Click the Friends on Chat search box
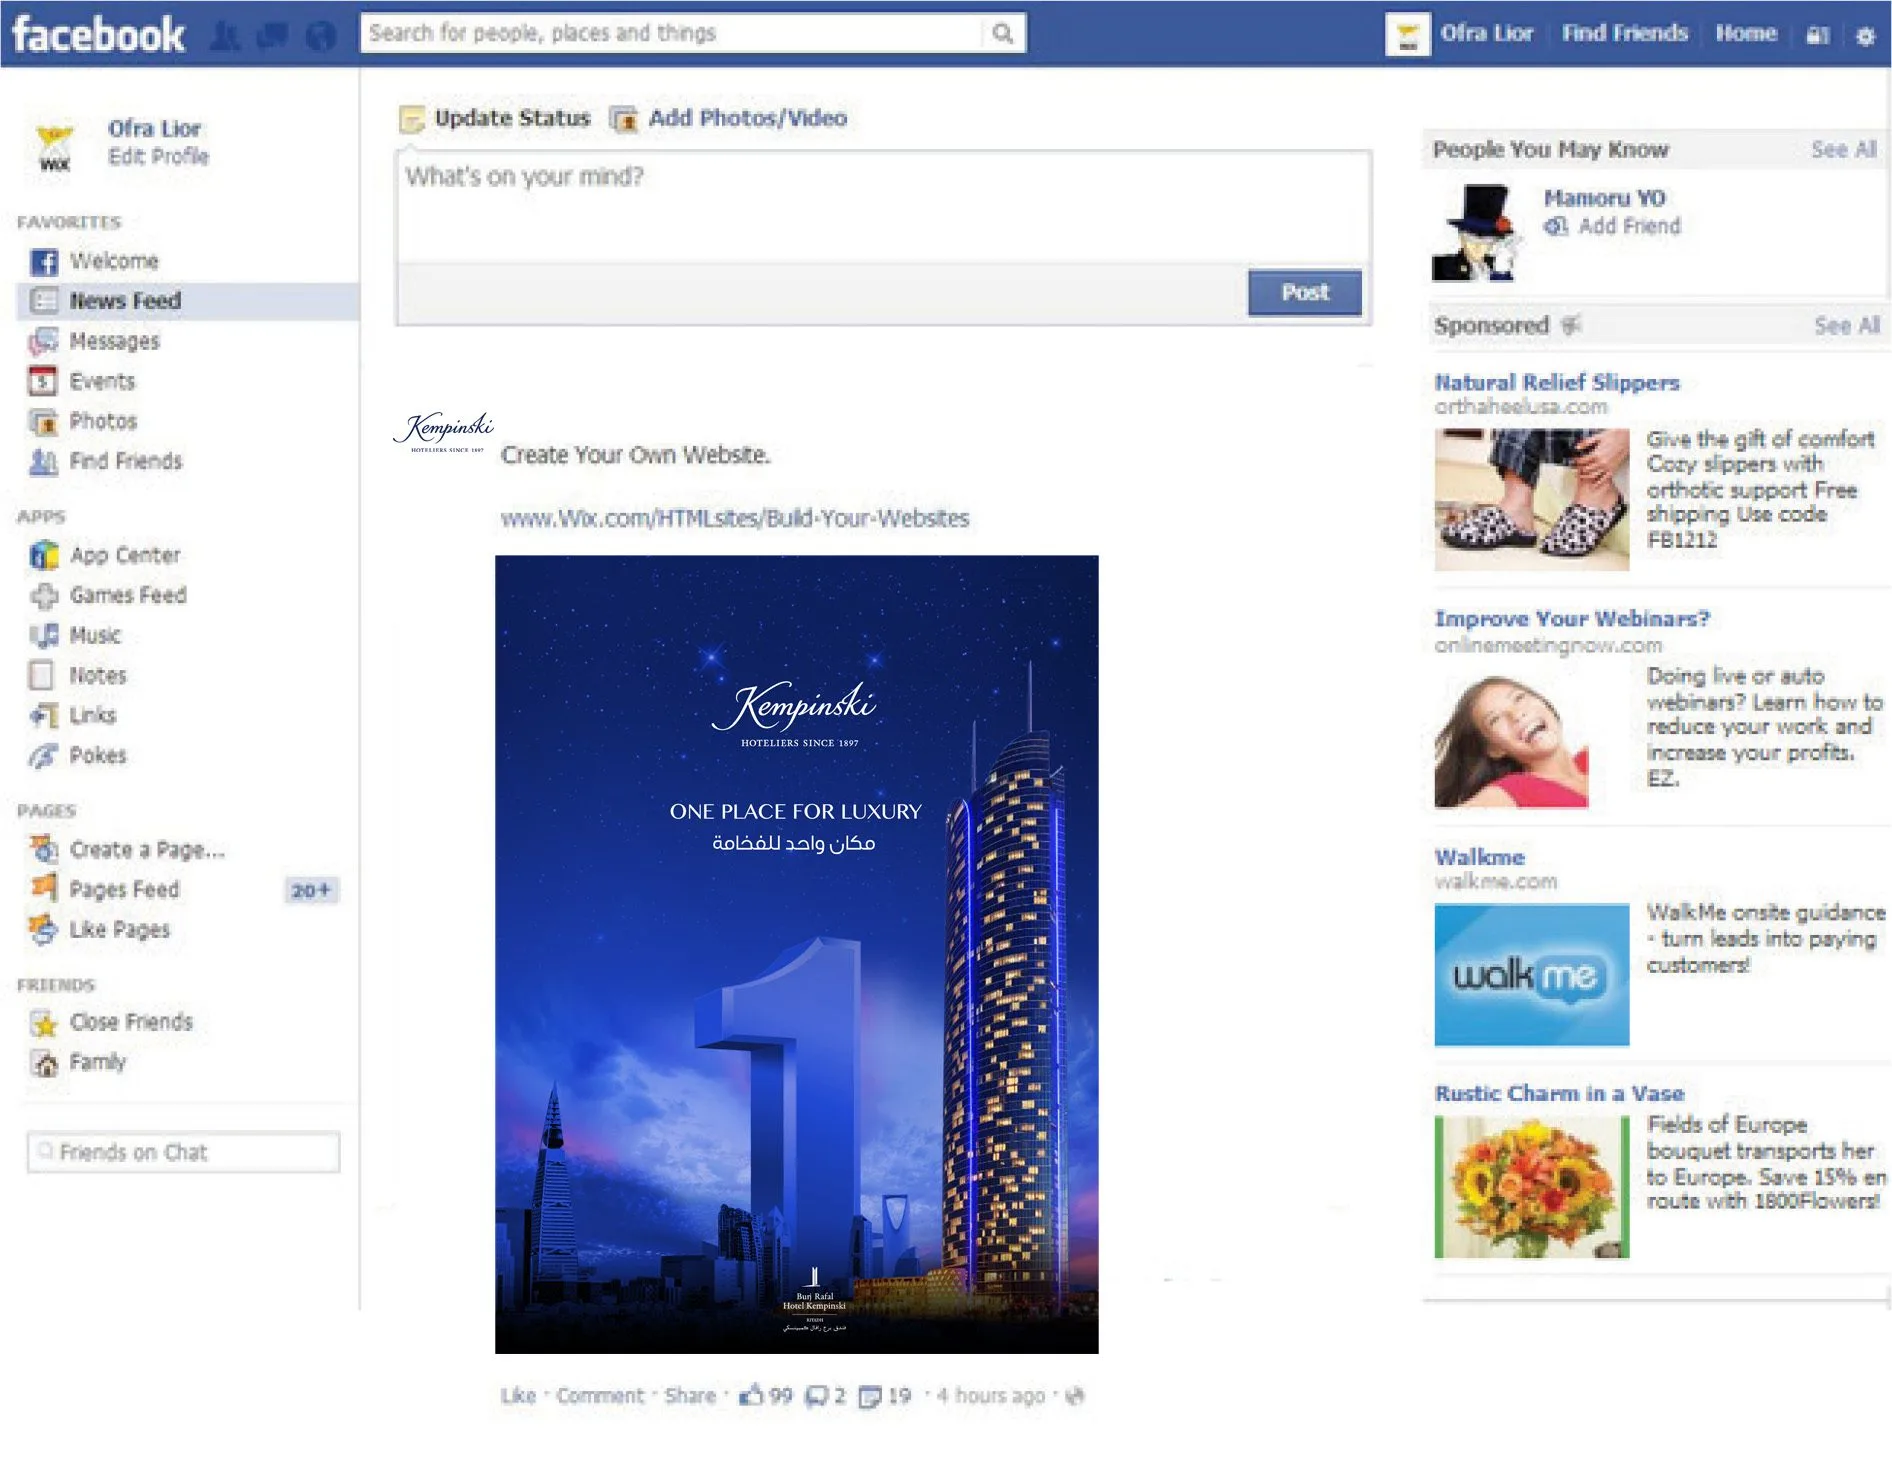Viewport: 1892px width, 1462px height. [184, 1152]
